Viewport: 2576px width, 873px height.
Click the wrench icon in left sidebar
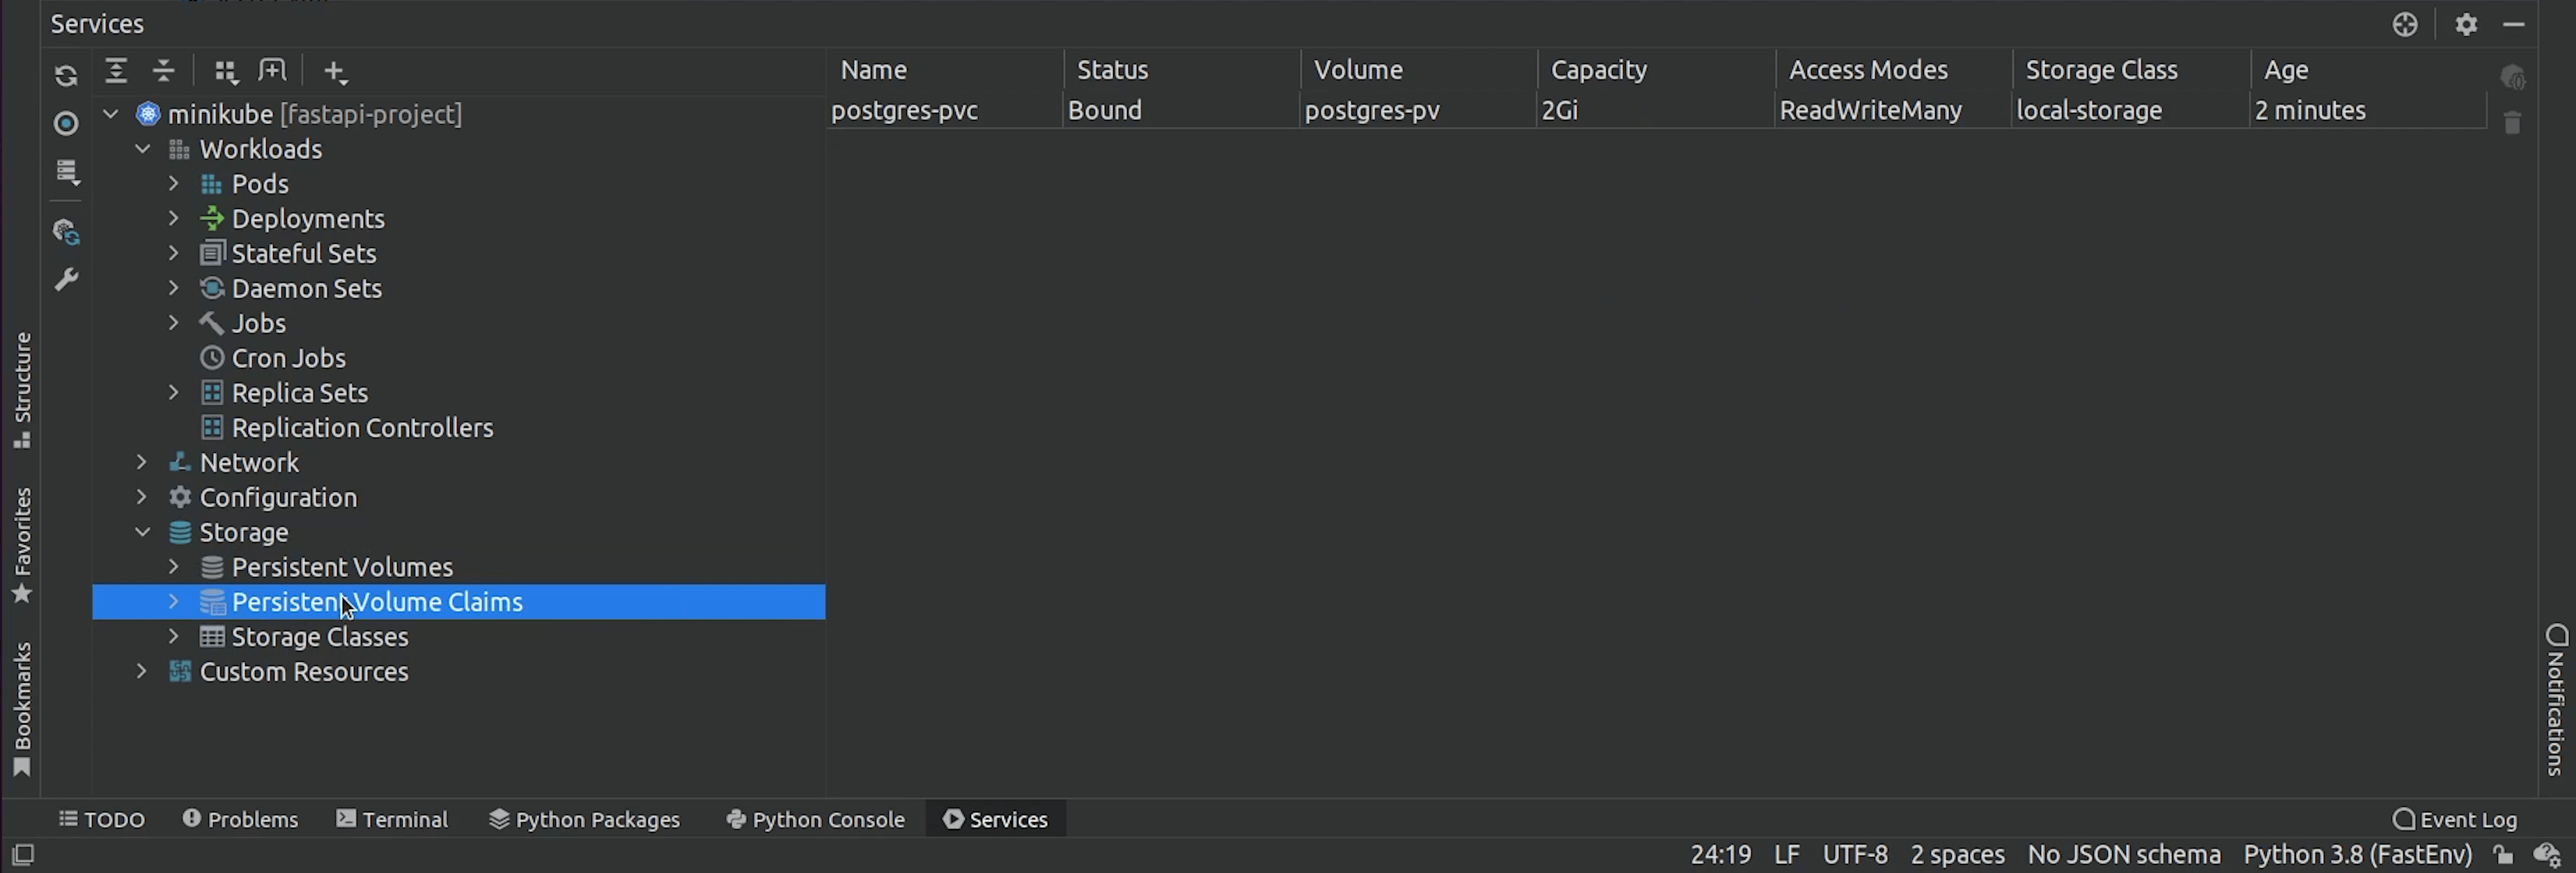coord(66,280)
